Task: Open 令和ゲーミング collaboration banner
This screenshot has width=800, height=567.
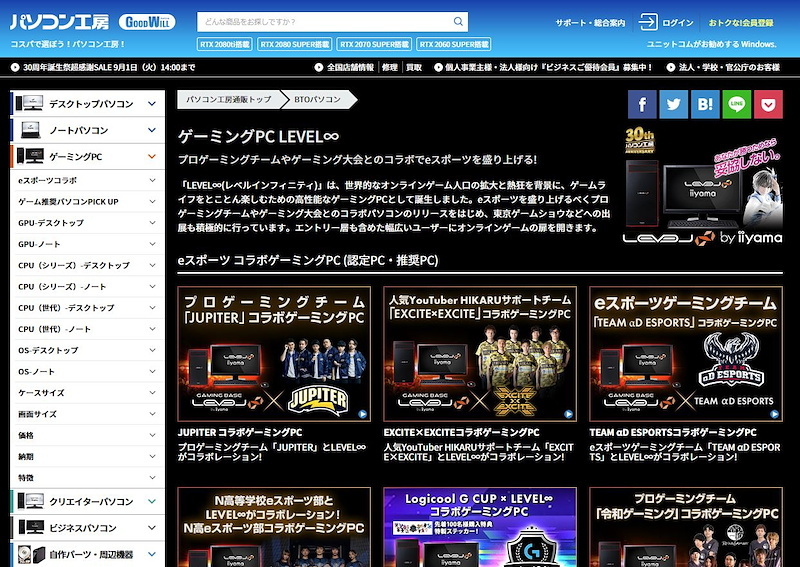Action: coord(686,527)
